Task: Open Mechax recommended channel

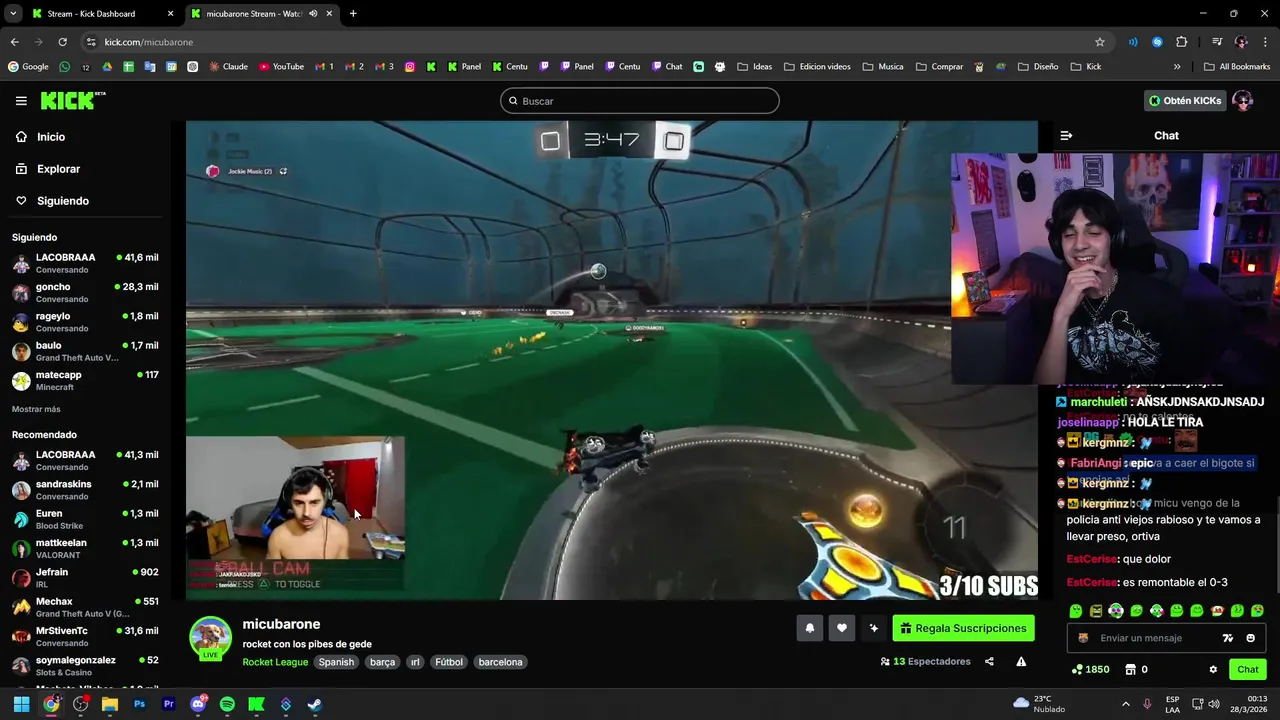Action: (x=87, y=607)
